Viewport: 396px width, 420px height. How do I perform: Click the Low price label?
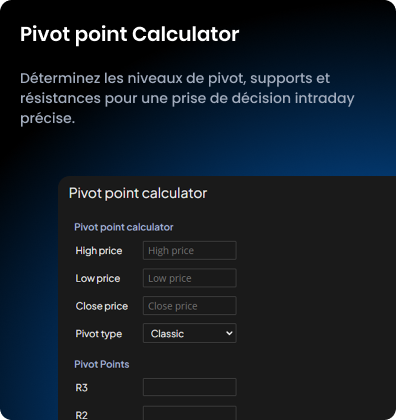click(x=98, y=278)
